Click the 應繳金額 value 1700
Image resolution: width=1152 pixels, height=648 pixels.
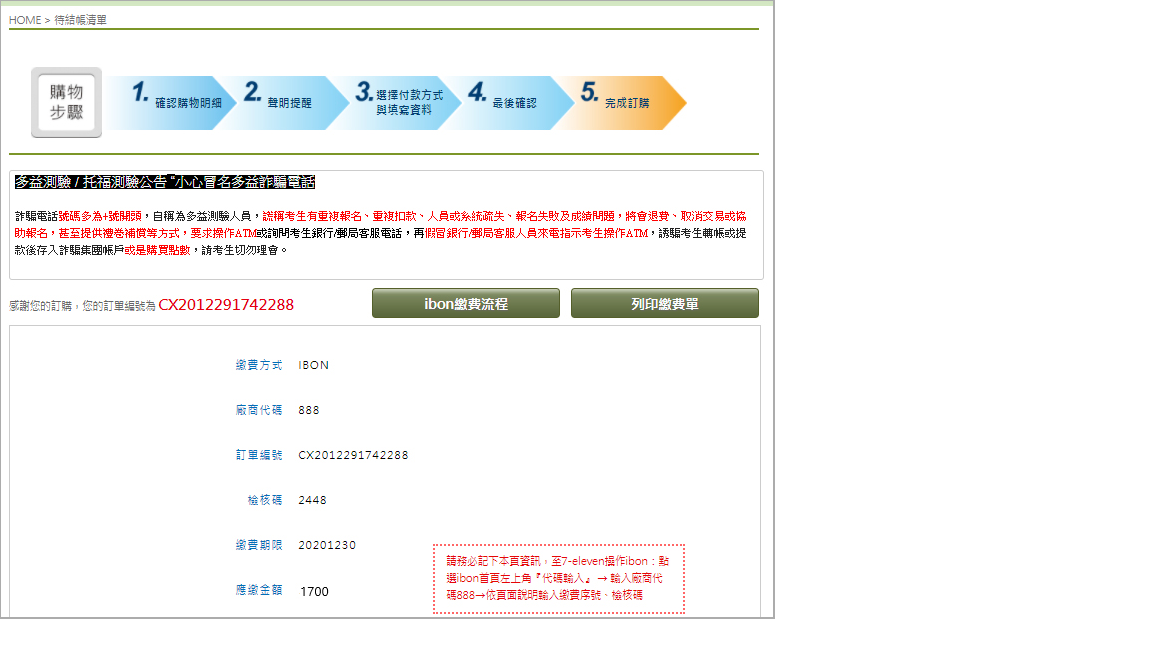pyautogui.click(x=314, y=592)
